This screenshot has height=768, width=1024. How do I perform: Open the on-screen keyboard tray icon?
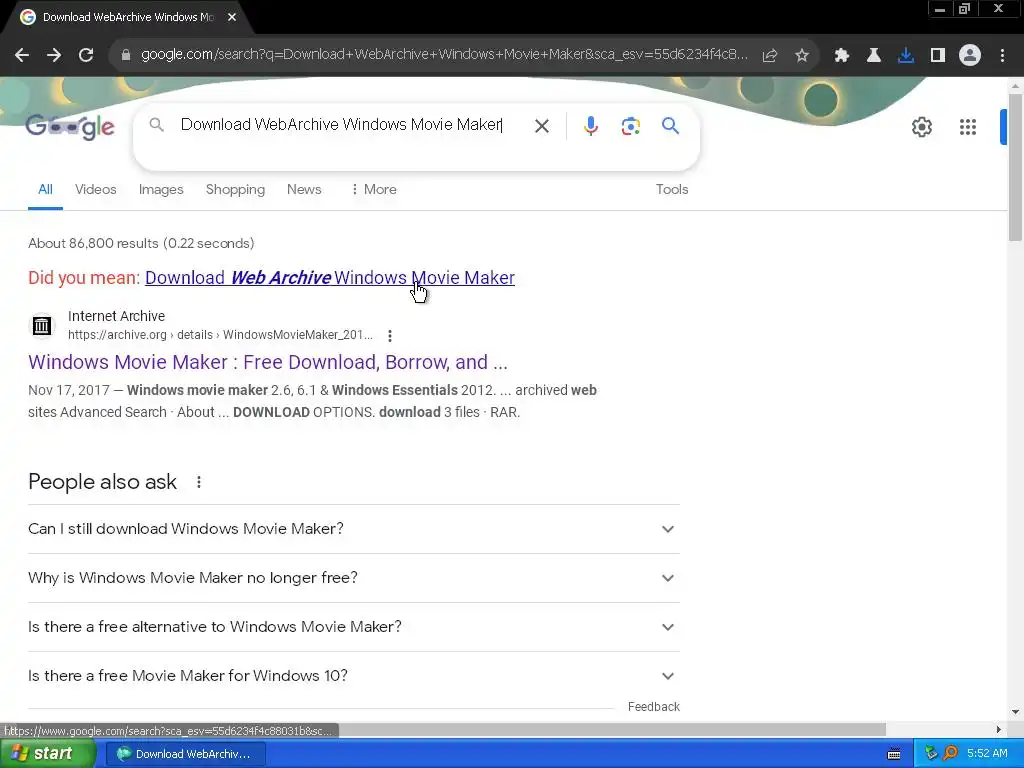[x=894, y=754]
